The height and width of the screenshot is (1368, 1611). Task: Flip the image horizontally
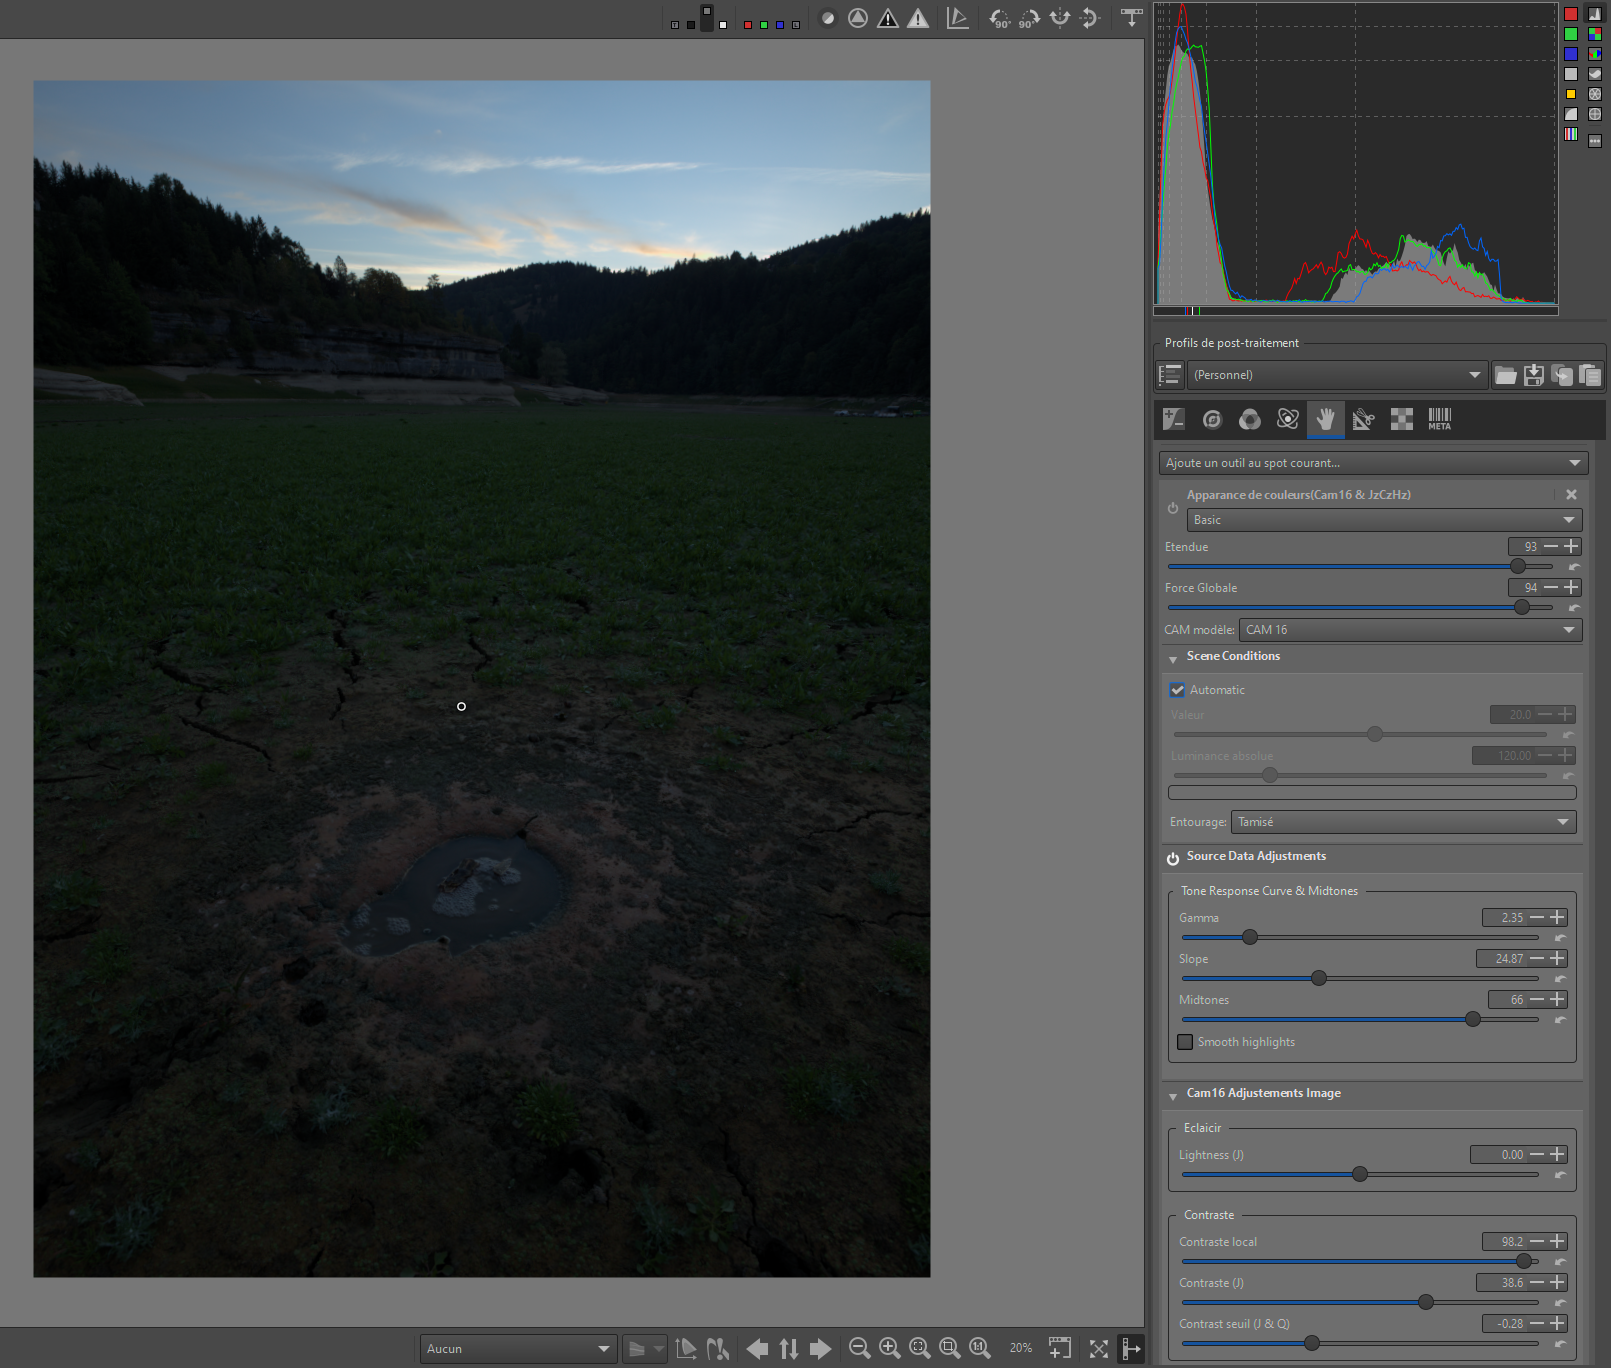[x=1060, y=18]
